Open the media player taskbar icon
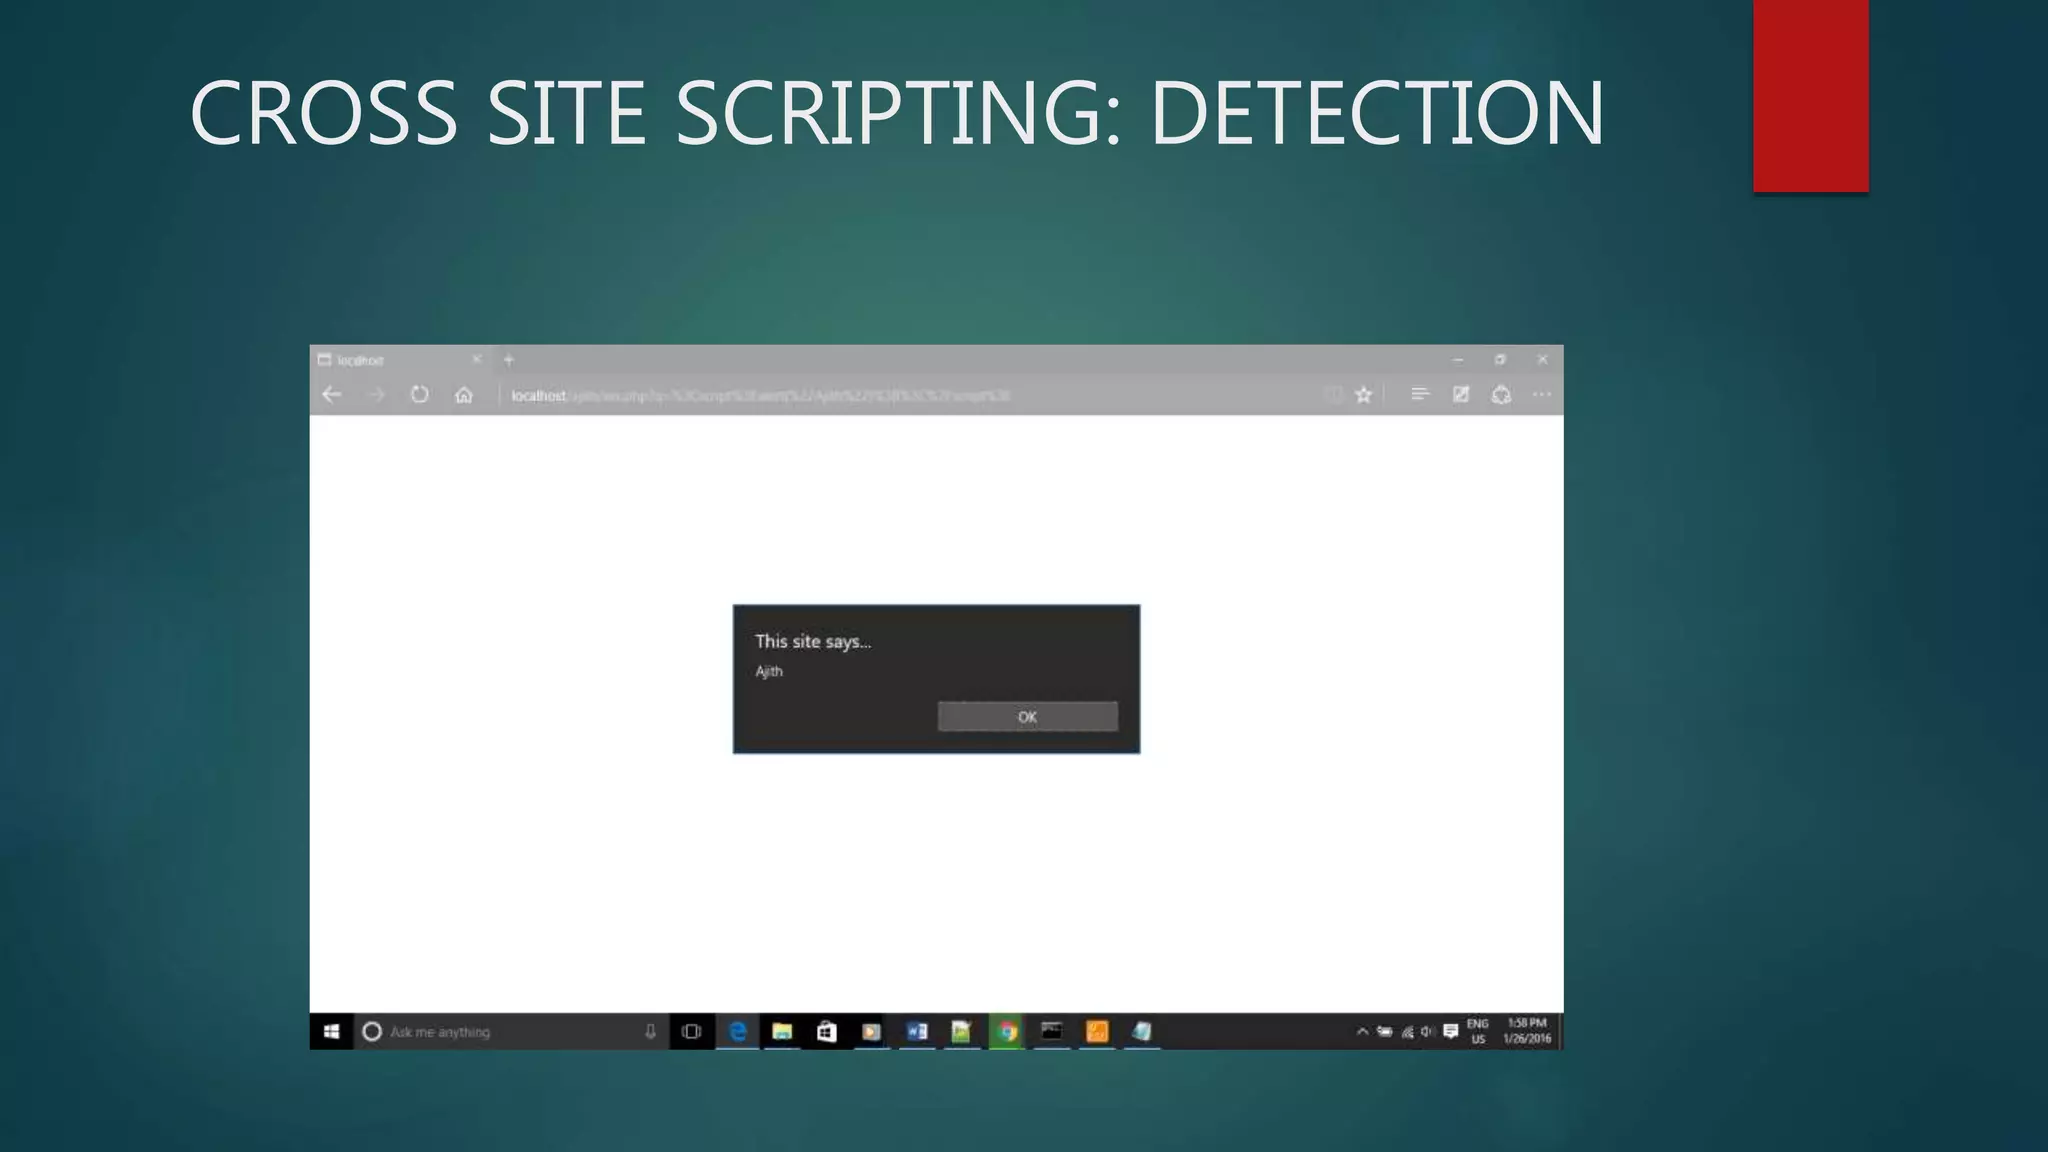The image size is (2048, 1152). tap(871, 1032)
